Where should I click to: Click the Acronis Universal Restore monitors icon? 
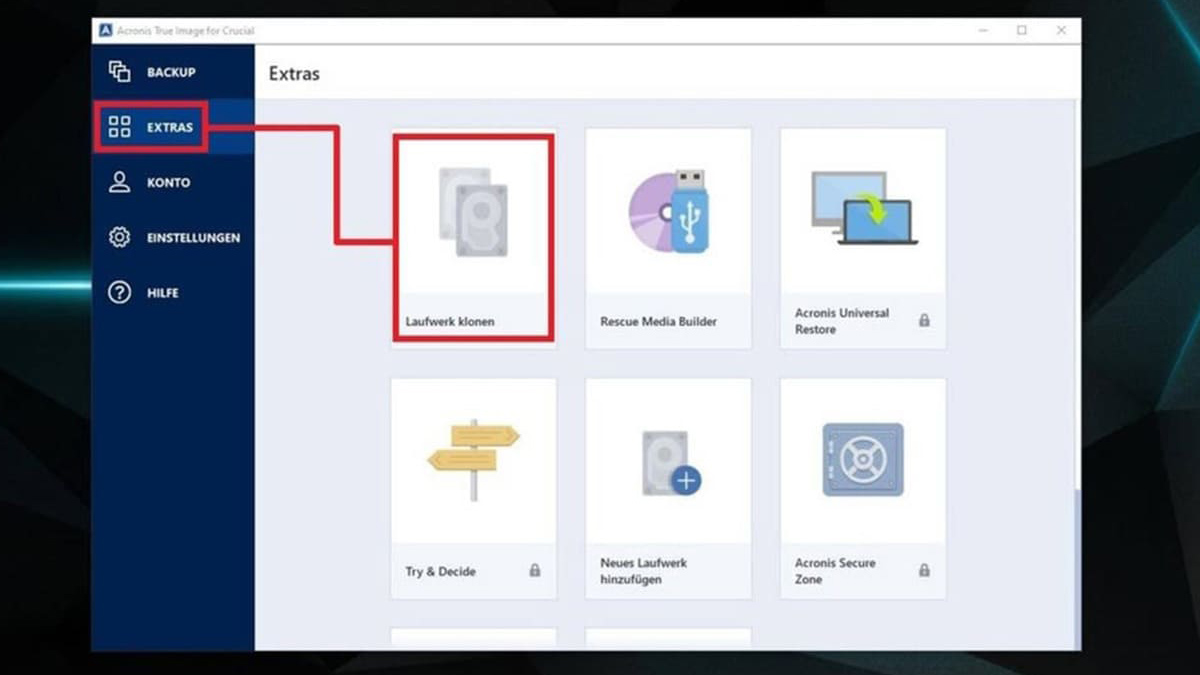864,208
